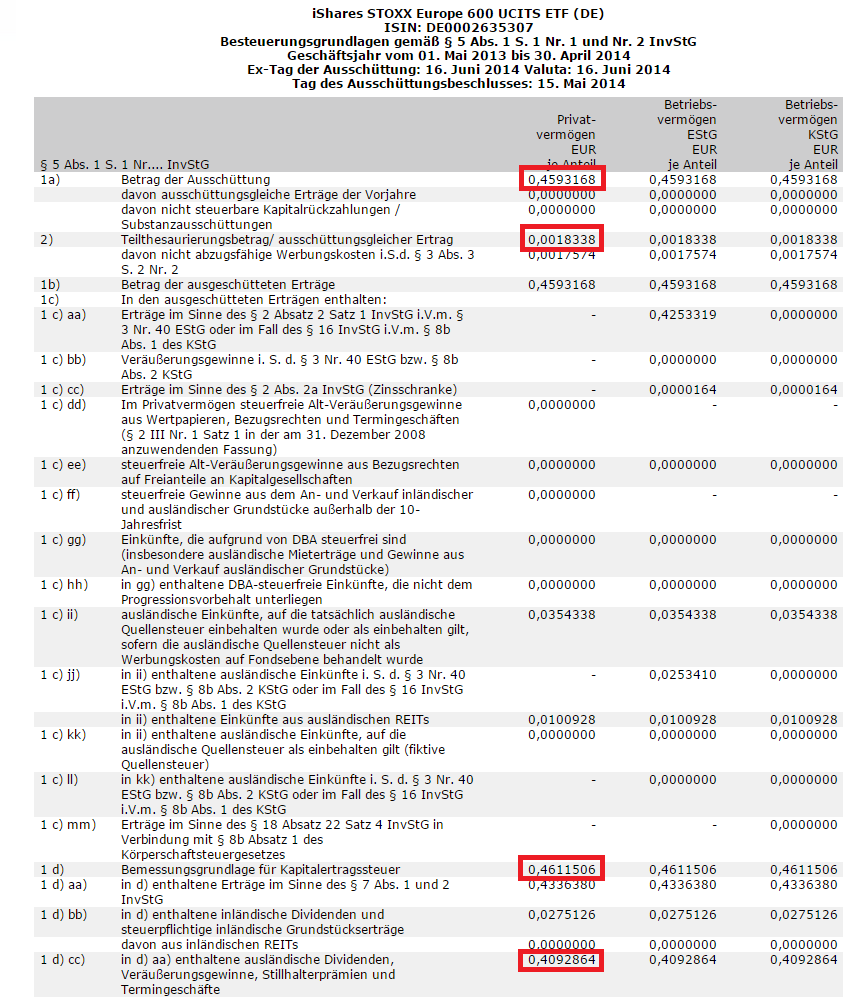Click the Betriebsvermögen KStG column header
Image resolution: width=843 pixels, height=998 pixels.
tap(807, 134)
